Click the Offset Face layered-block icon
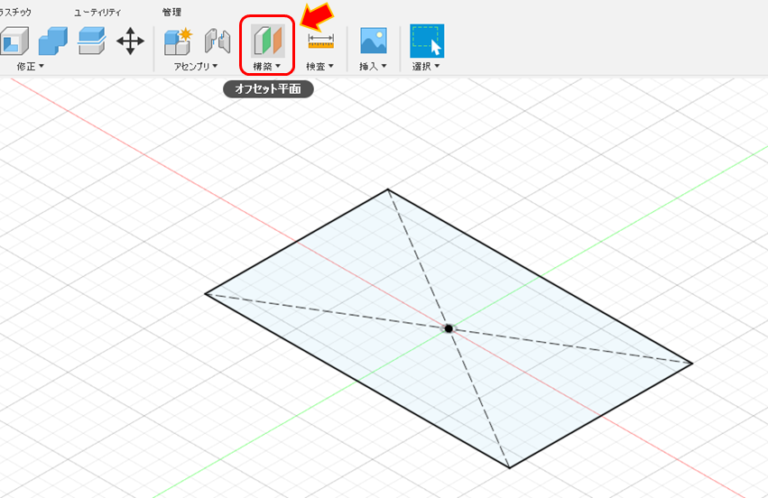768x498 pixels. click(92, 40)
